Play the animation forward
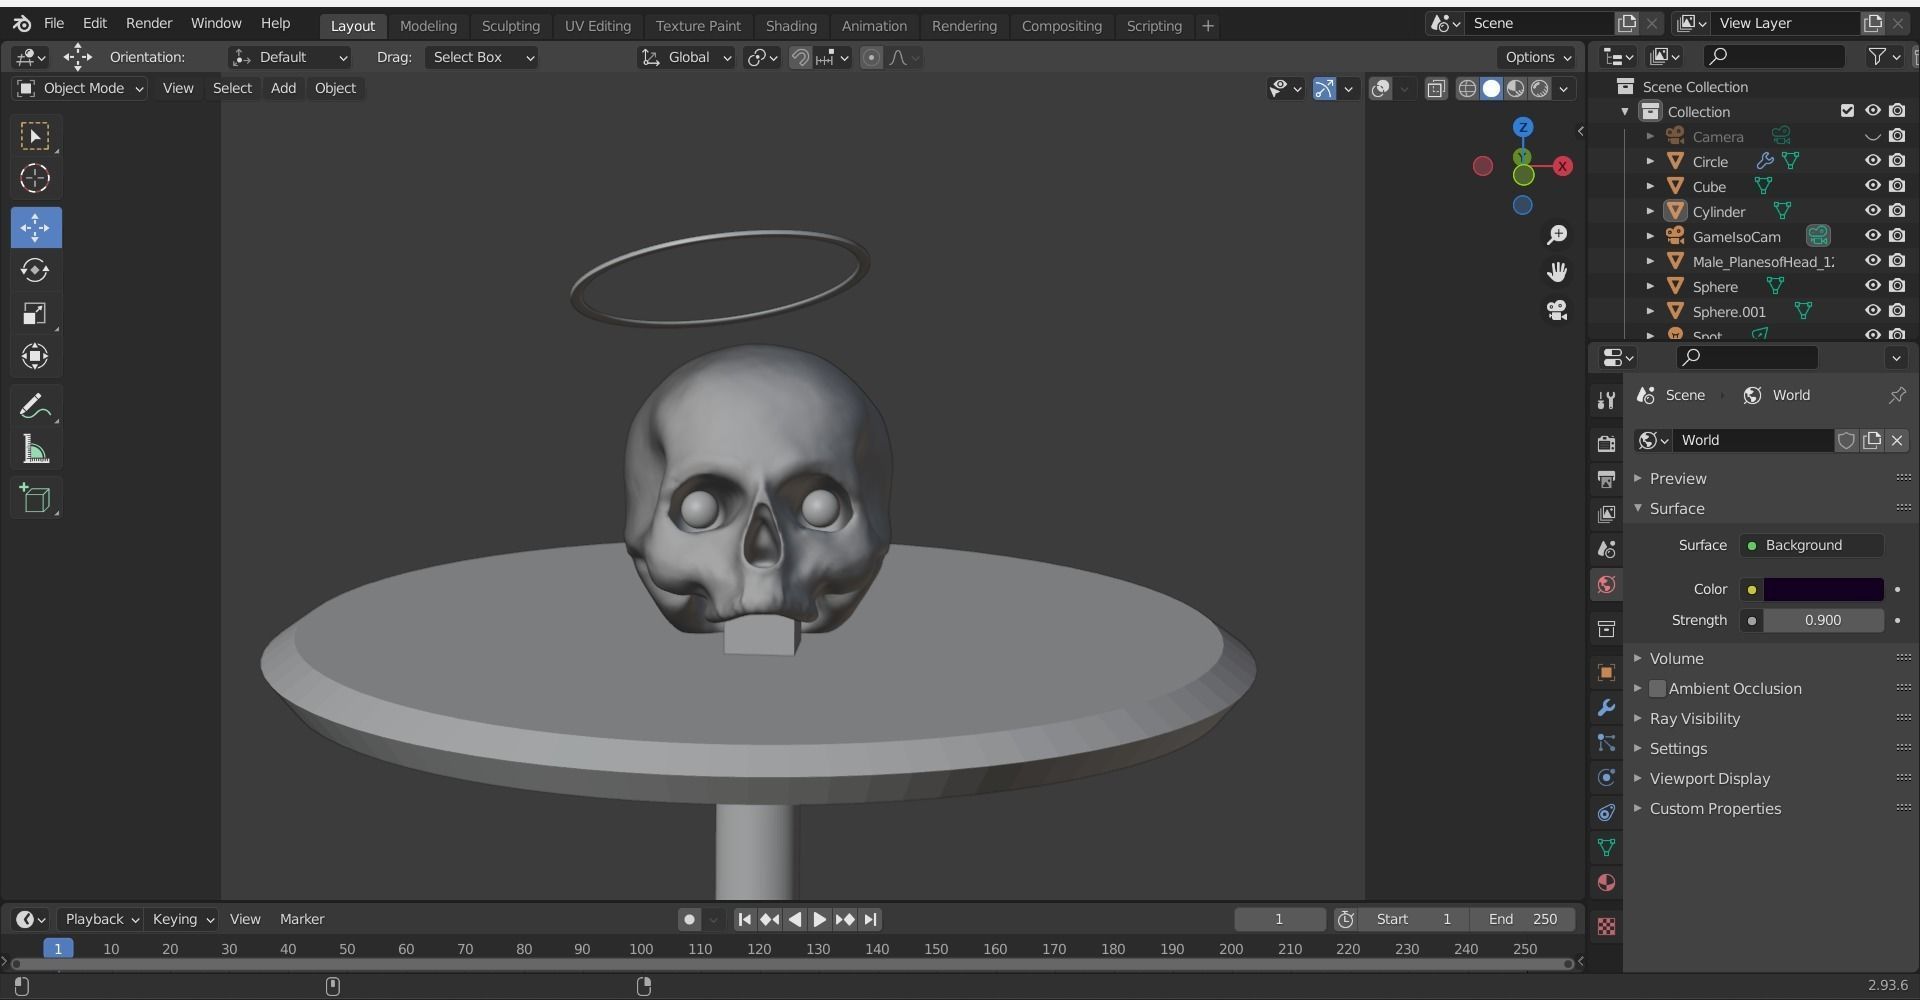1920x1000 pixels. (819, 919)
